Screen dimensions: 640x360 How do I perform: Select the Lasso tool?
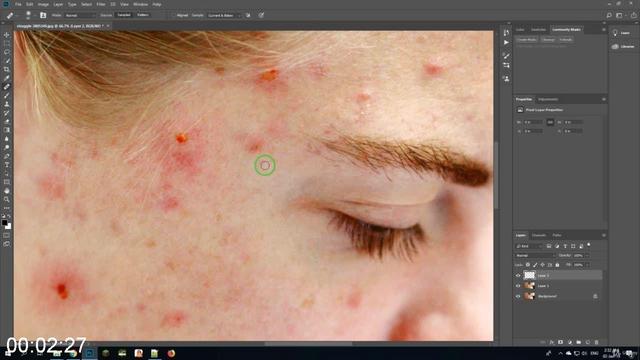click(x=7, y=52)
